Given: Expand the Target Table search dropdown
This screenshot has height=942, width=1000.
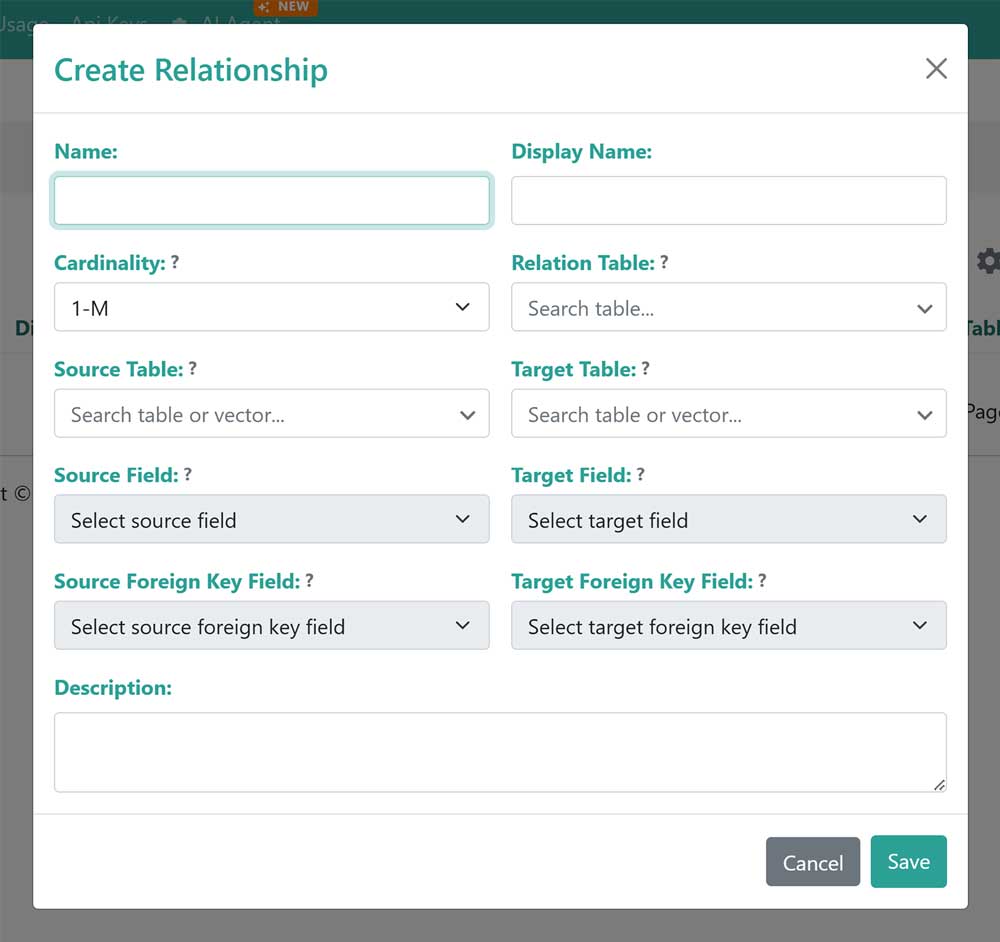Looking at the screenshot, I should tap(728, 413).
